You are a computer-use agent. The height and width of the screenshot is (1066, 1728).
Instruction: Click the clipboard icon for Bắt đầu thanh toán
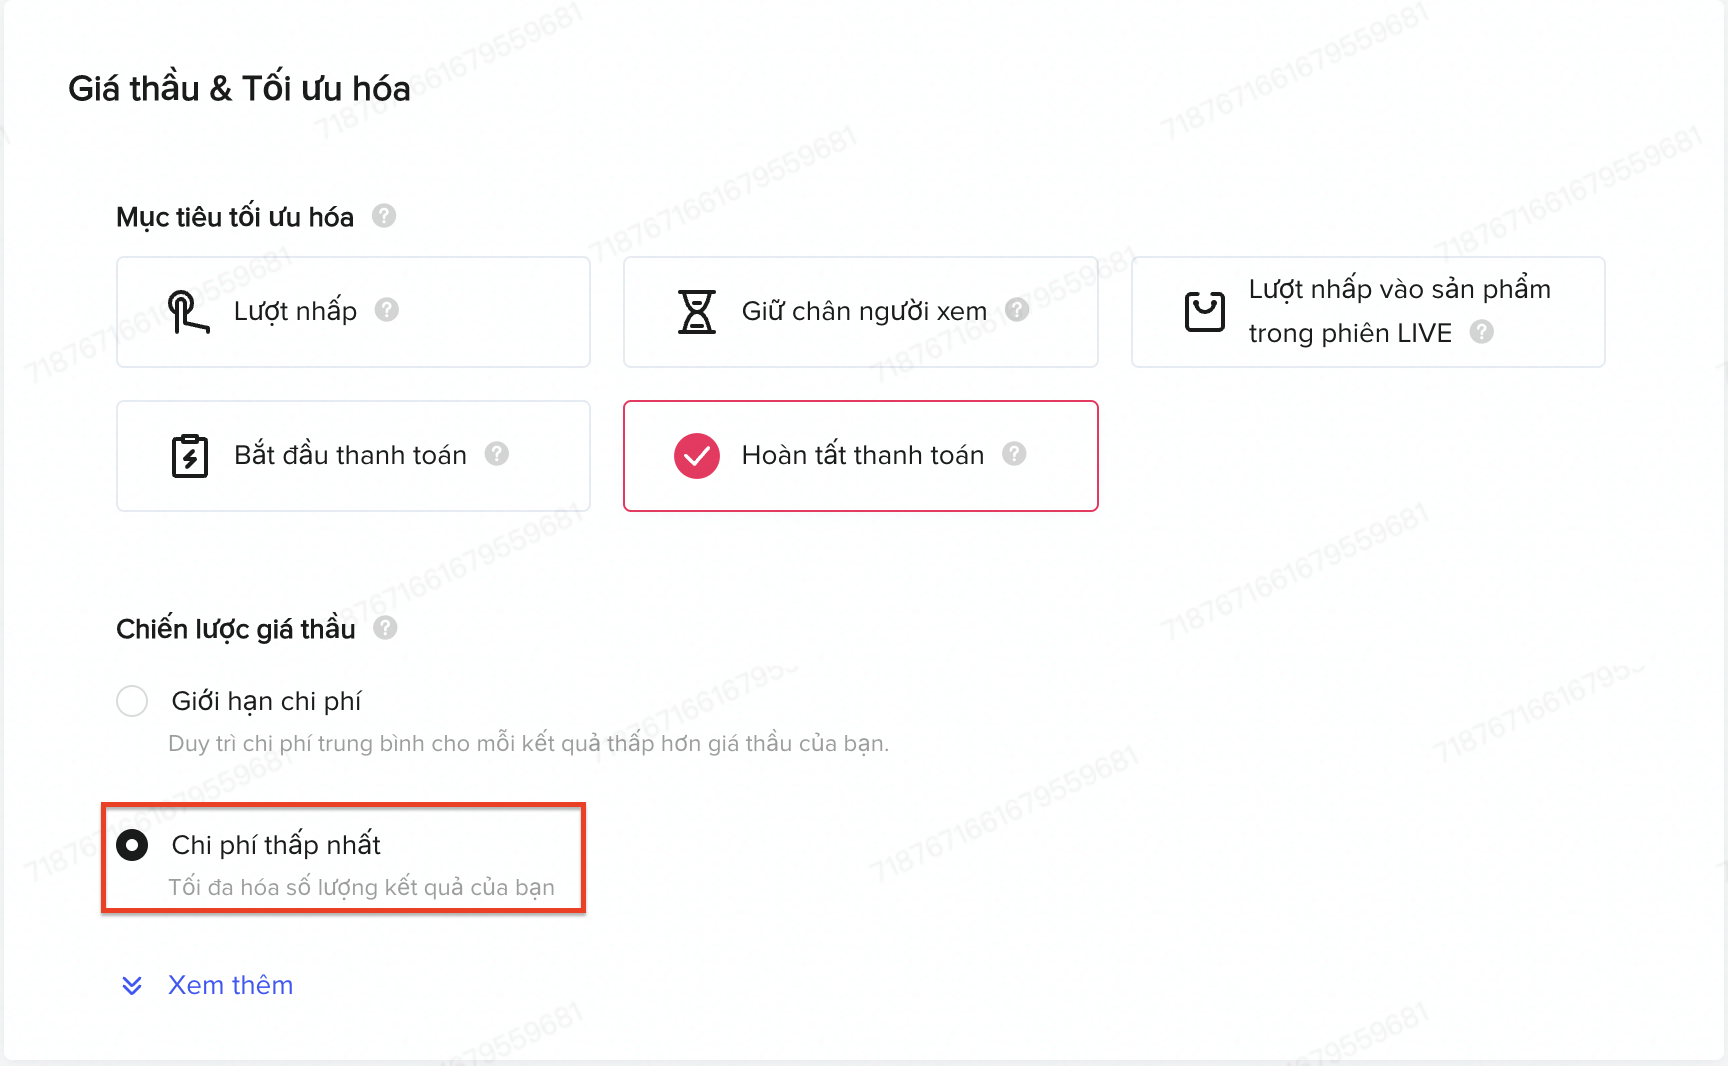[x=190, y=456]
